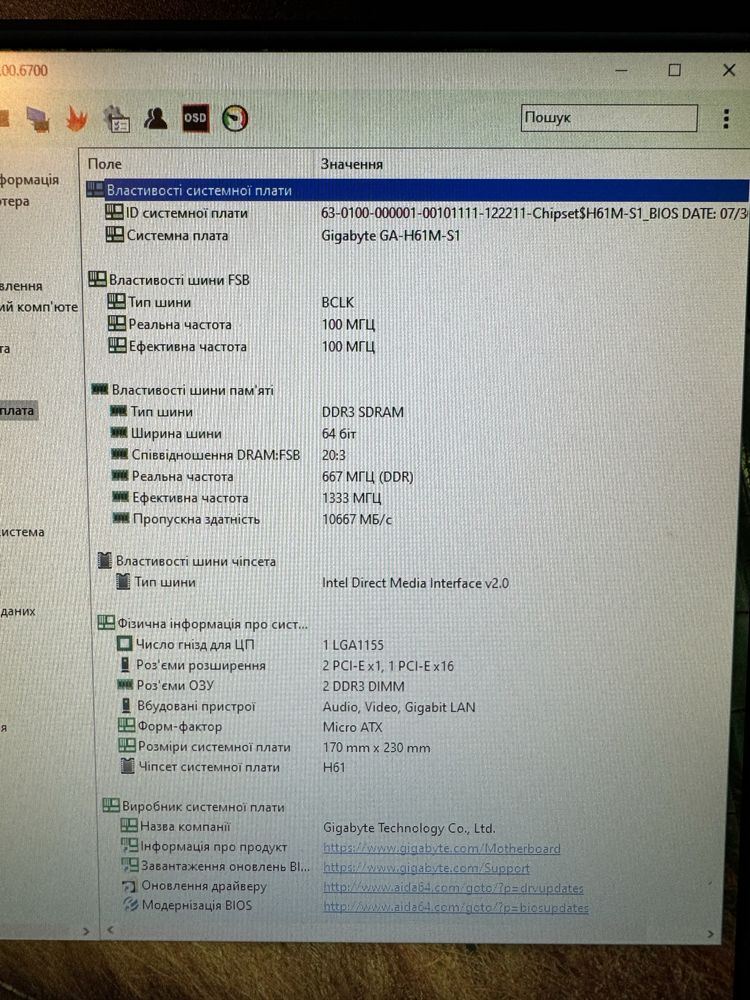Screen dimensions: 750x1000
Task: Click the round gauge benchmark icon
Action: [x=235, y=119]
